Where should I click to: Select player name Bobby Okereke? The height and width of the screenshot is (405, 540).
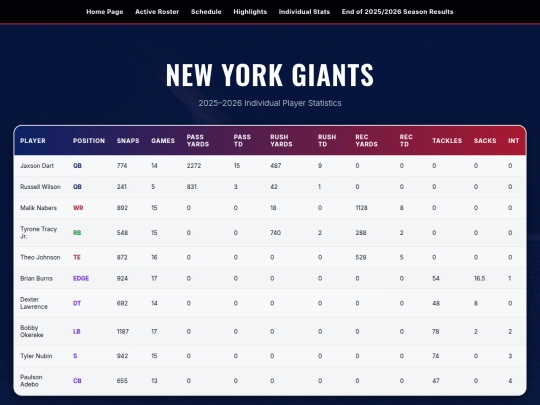click(x=32, y=331)
